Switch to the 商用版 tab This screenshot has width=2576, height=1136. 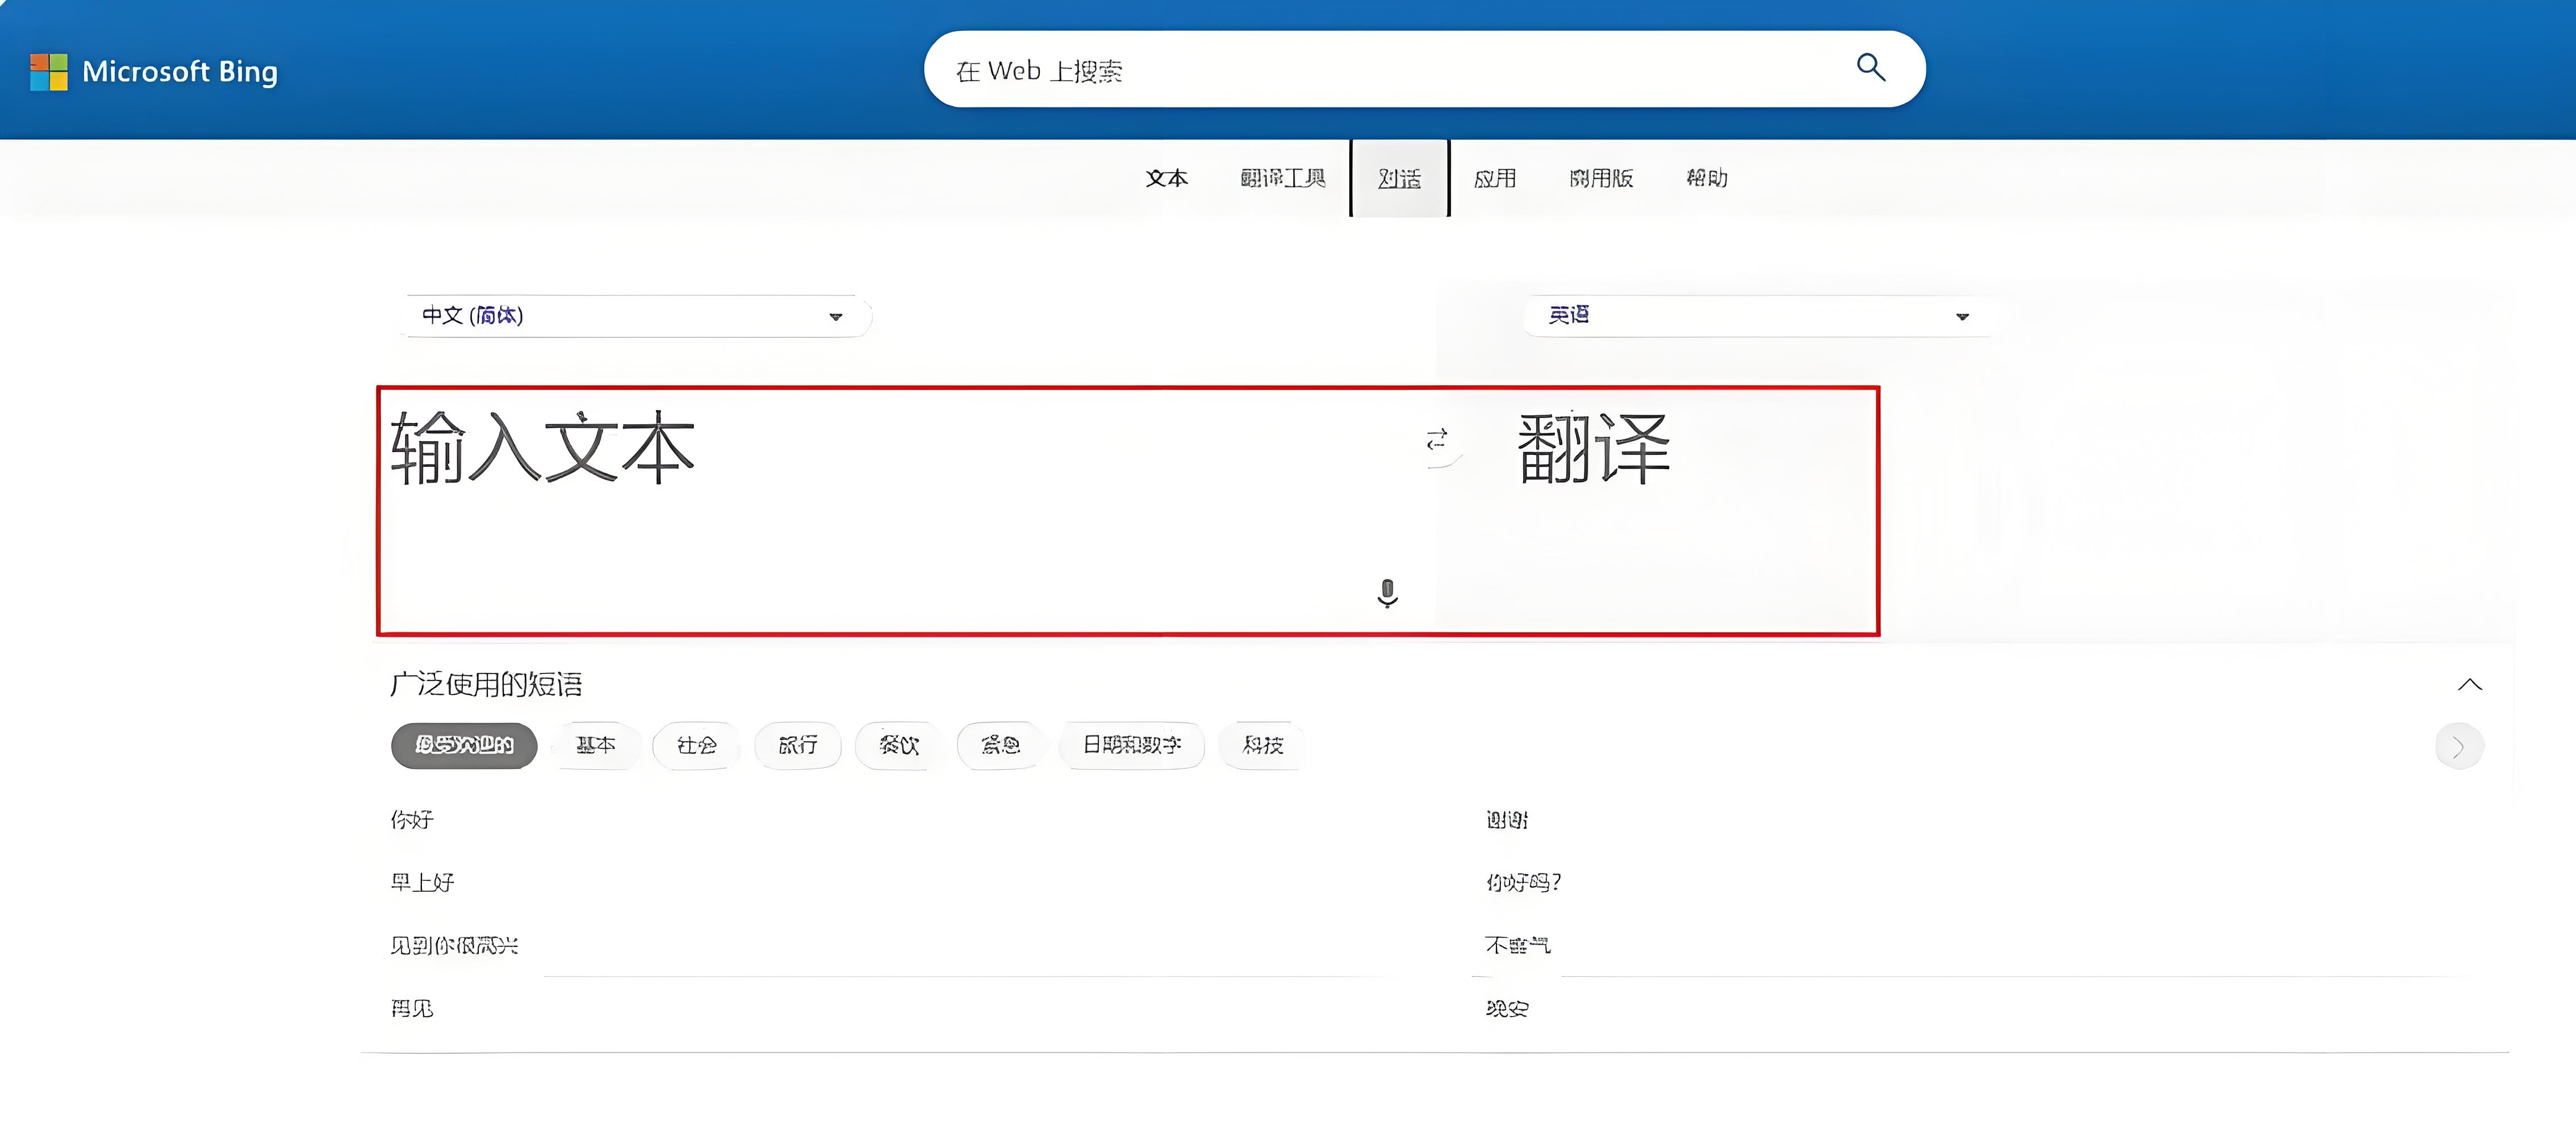(x=1600, y=179)
